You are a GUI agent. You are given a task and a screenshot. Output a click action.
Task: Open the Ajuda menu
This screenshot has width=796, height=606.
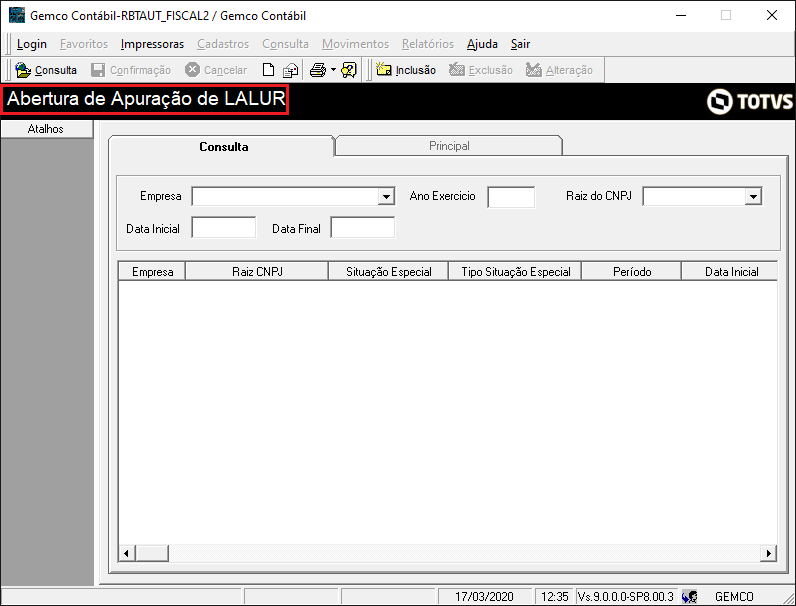(482, 44)
